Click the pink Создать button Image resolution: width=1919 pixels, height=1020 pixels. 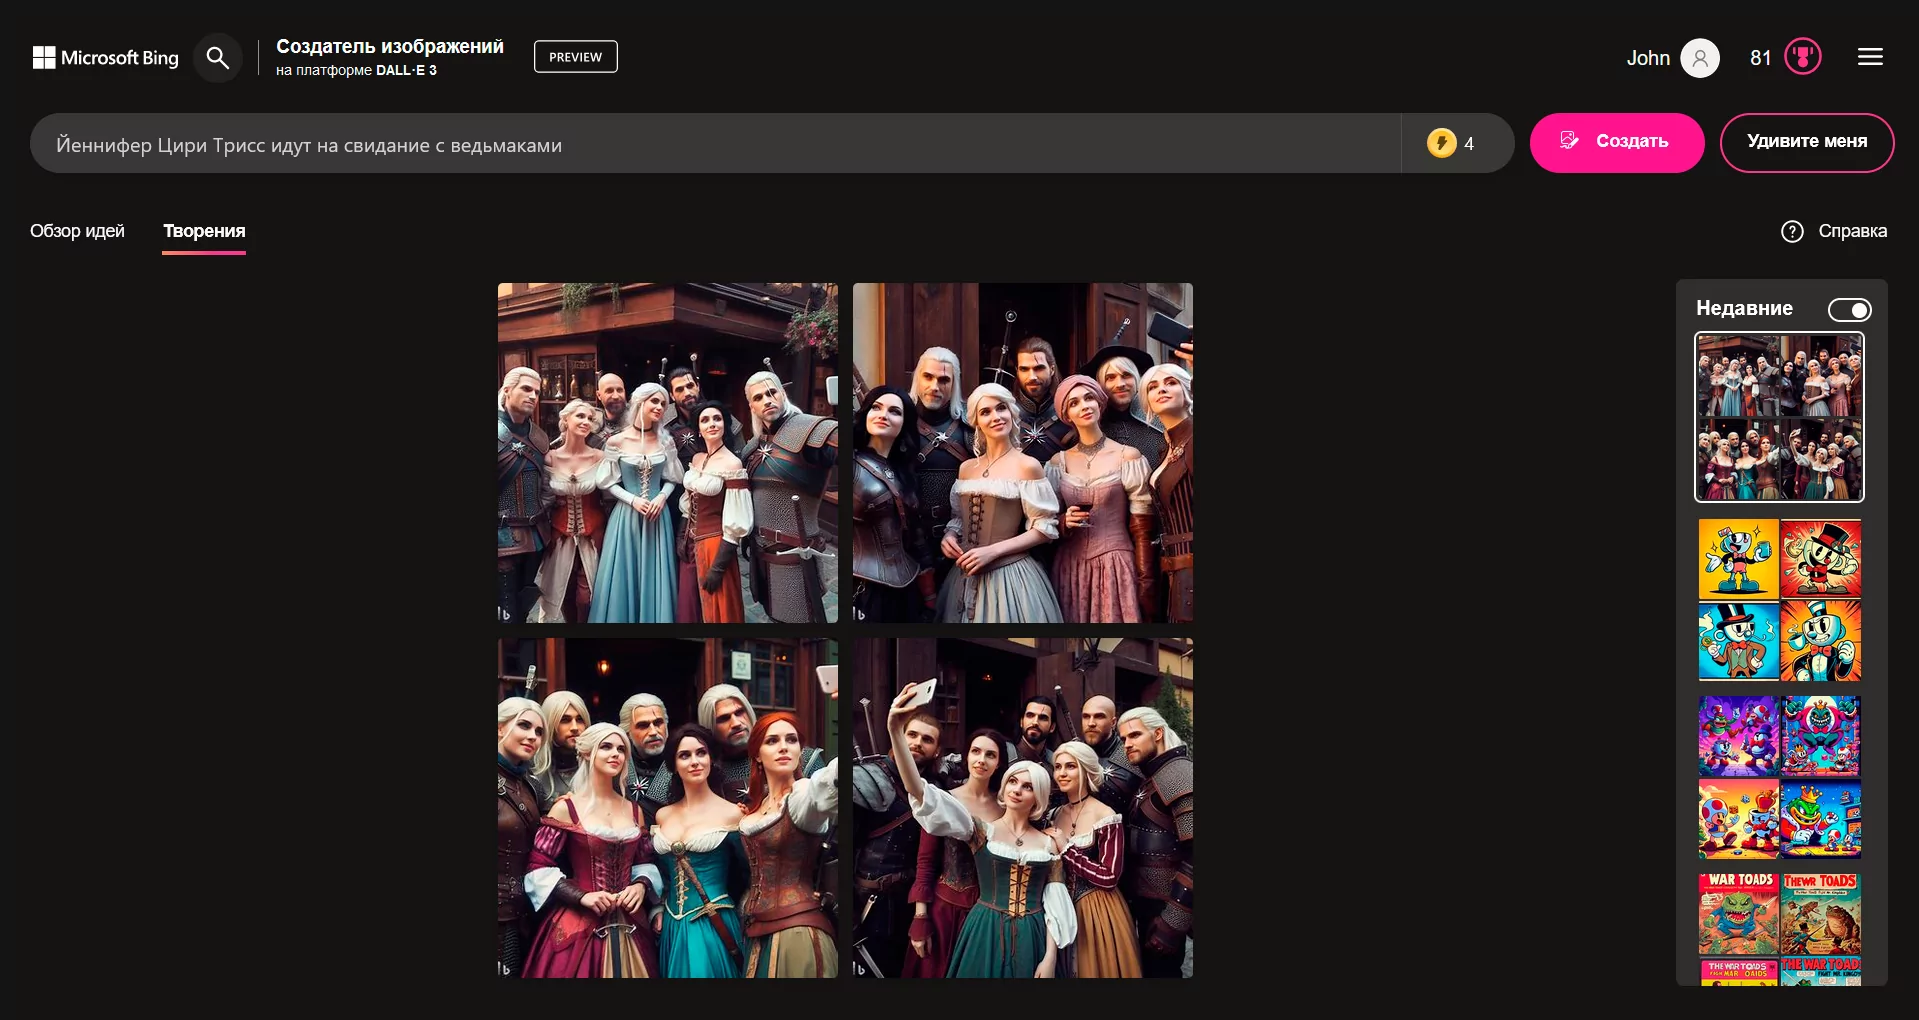[x=1617, y=142]
